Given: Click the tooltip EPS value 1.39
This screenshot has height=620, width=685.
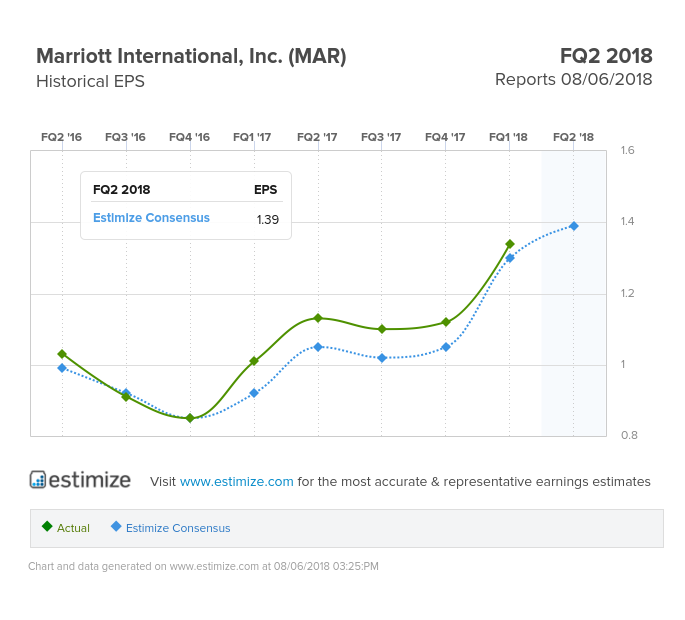Looking at the screenshot, I should 268,219.
